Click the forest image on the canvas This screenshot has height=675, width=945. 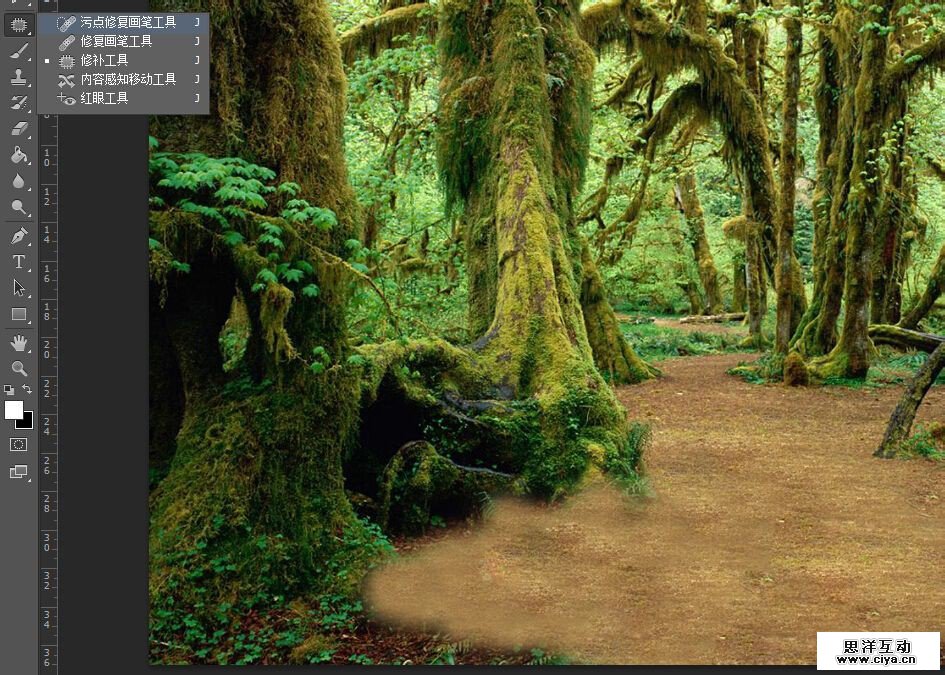coord(547,332)
